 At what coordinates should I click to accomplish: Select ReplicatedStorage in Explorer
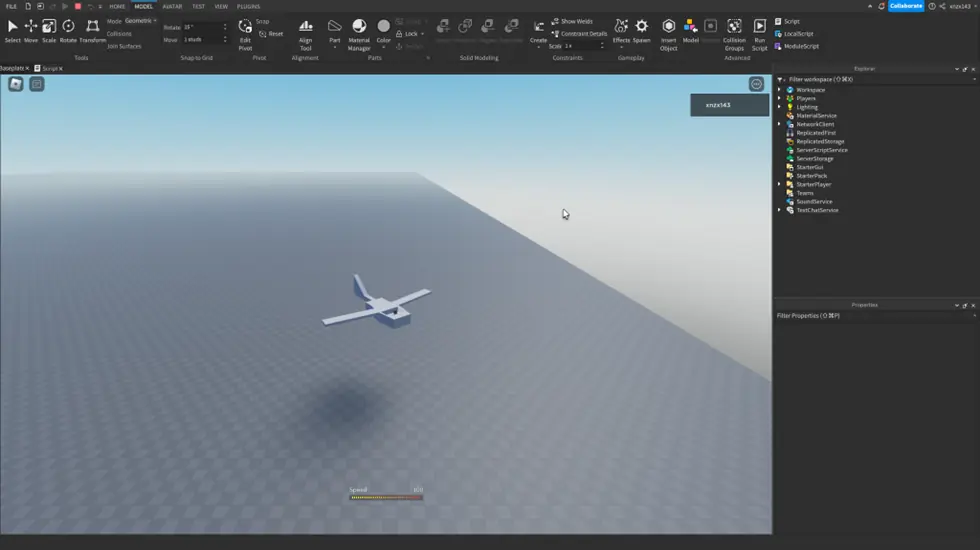point(820,141)
